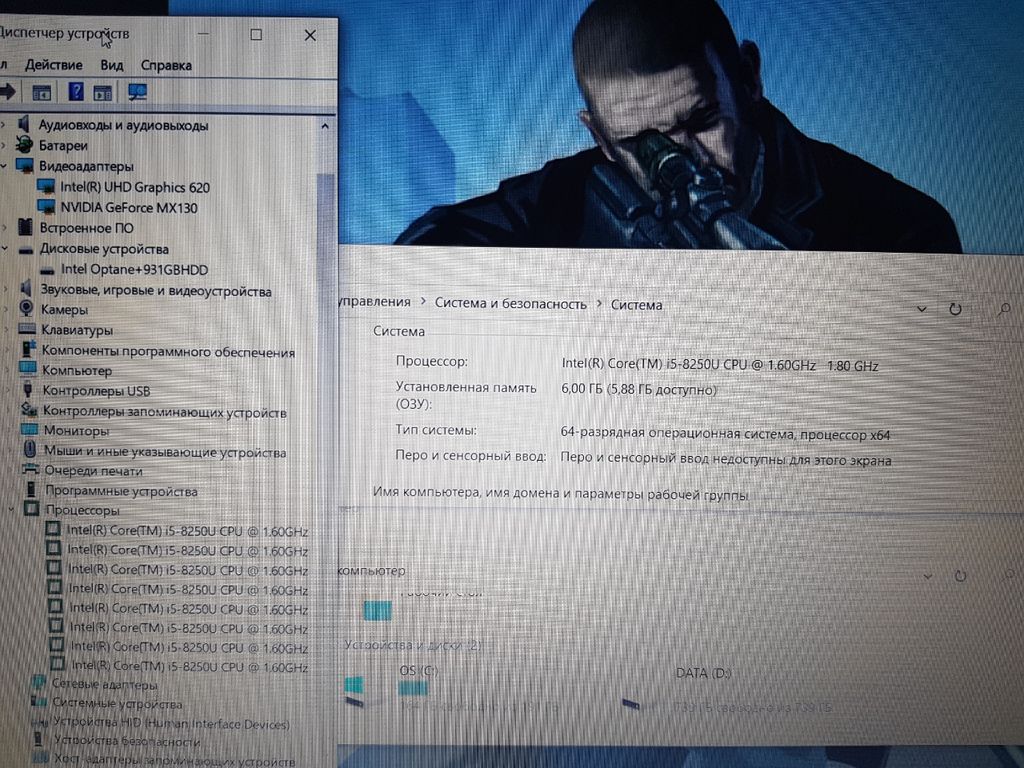Expand the Клавиатуры node
Image resolution: width=1024 pixels, height=768 pixels.
pos(6,329)
